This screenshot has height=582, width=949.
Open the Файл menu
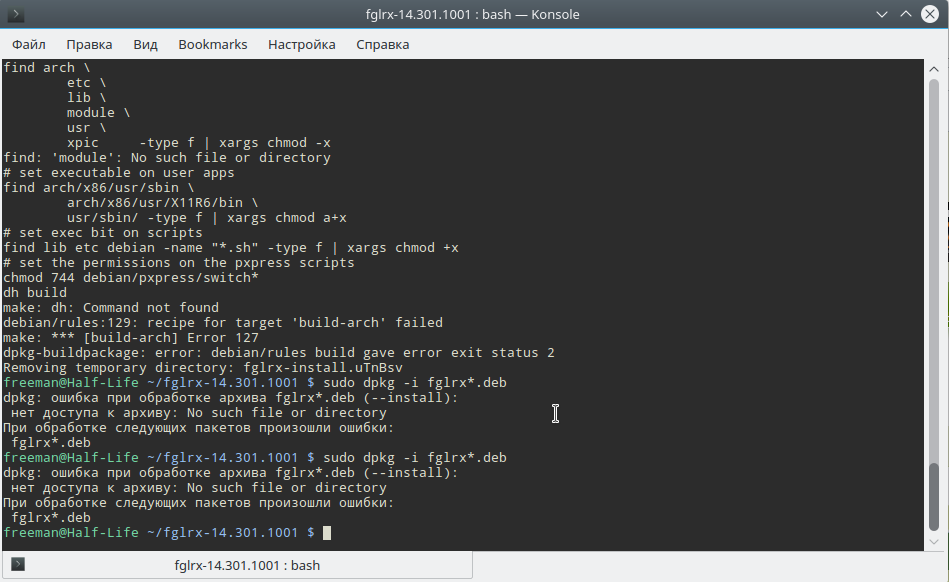click(29, 44)
